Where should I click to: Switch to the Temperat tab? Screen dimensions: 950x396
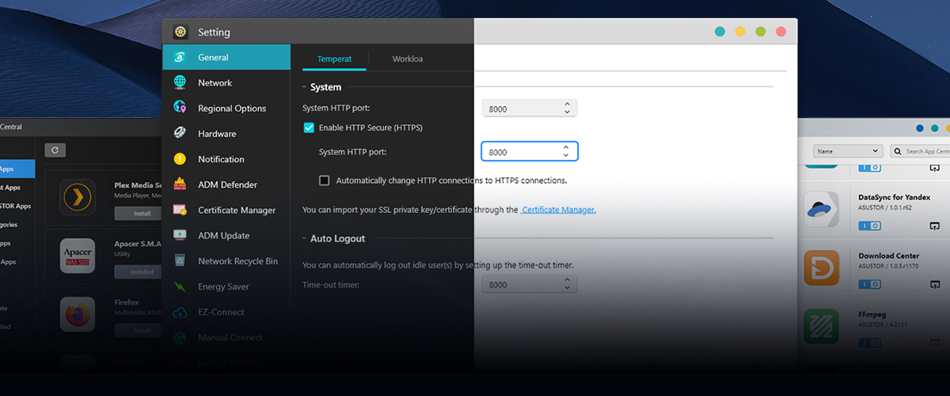tap(334, 59)
